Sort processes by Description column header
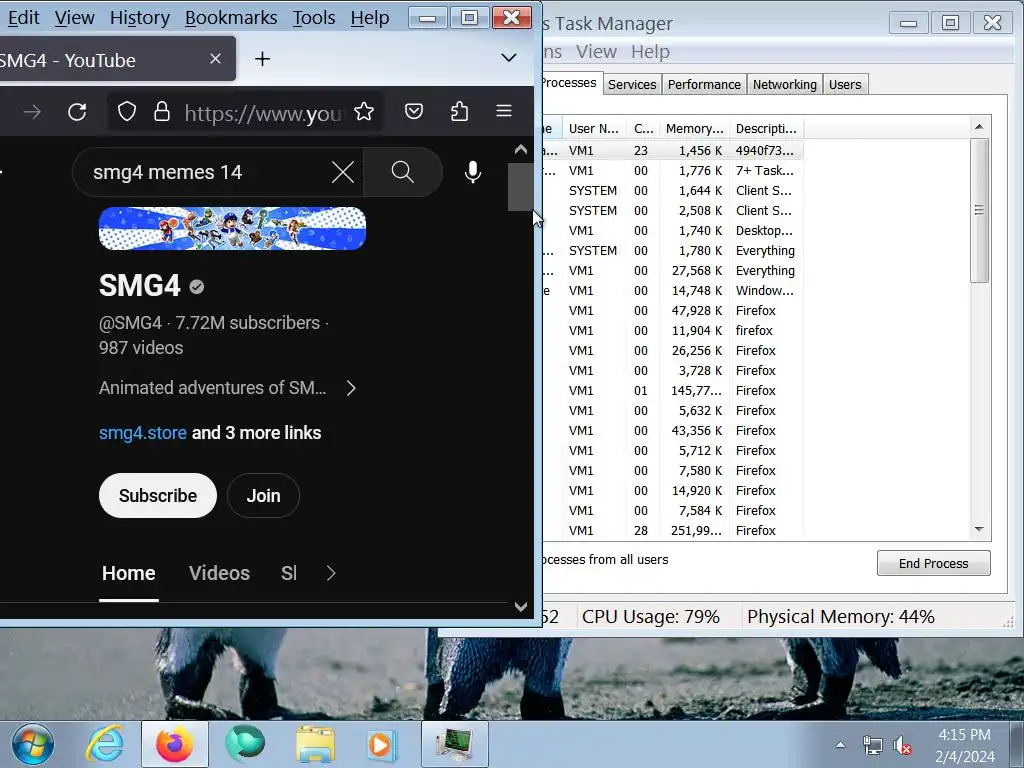Viewport: 1024px width, 768px height. tap(767, 129)
